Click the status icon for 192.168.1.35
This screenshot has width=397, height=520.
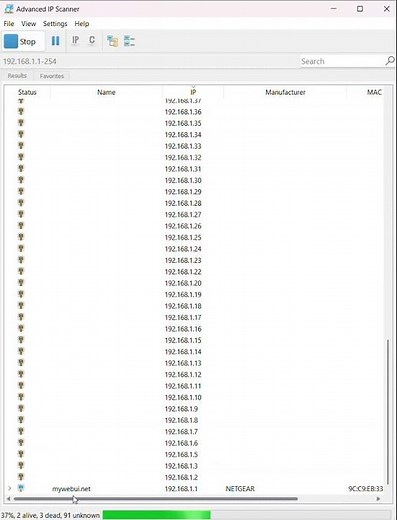tap(21, 123)
